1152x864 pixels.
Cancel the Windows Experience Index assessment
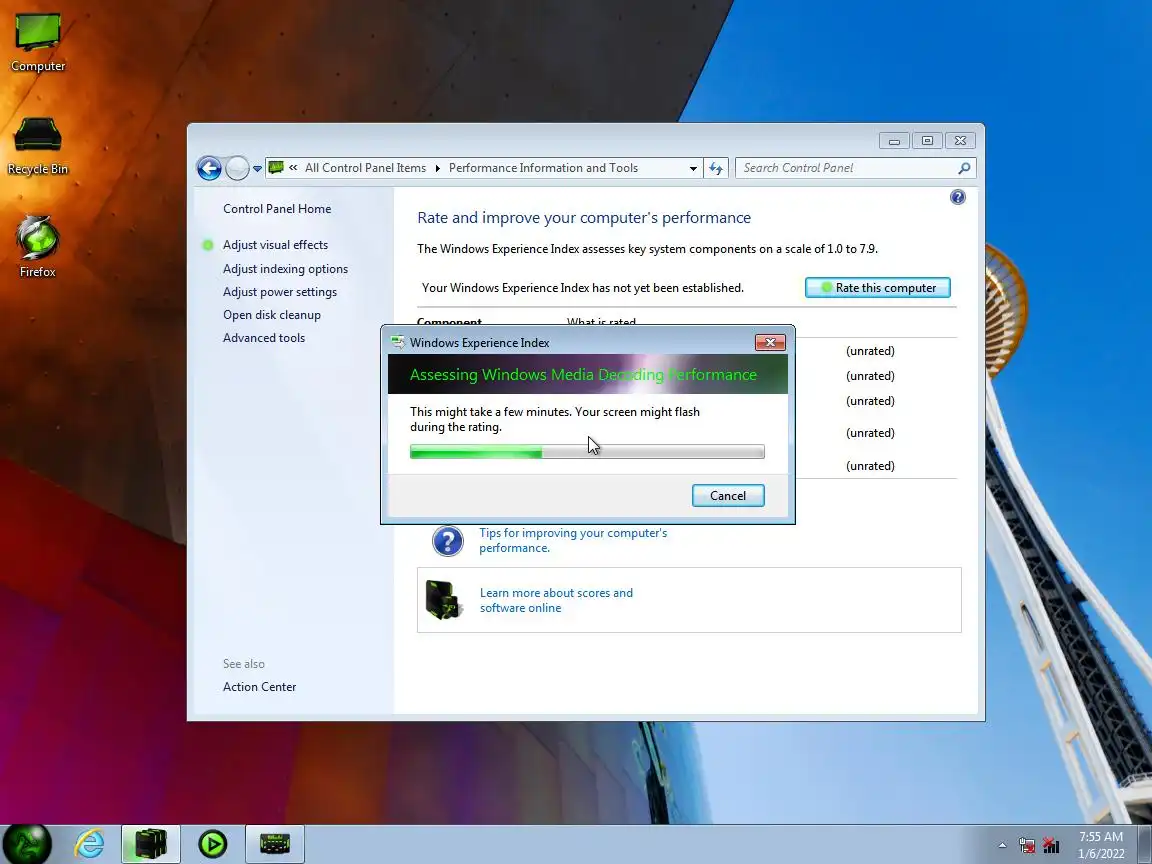(x=727, y=495)
